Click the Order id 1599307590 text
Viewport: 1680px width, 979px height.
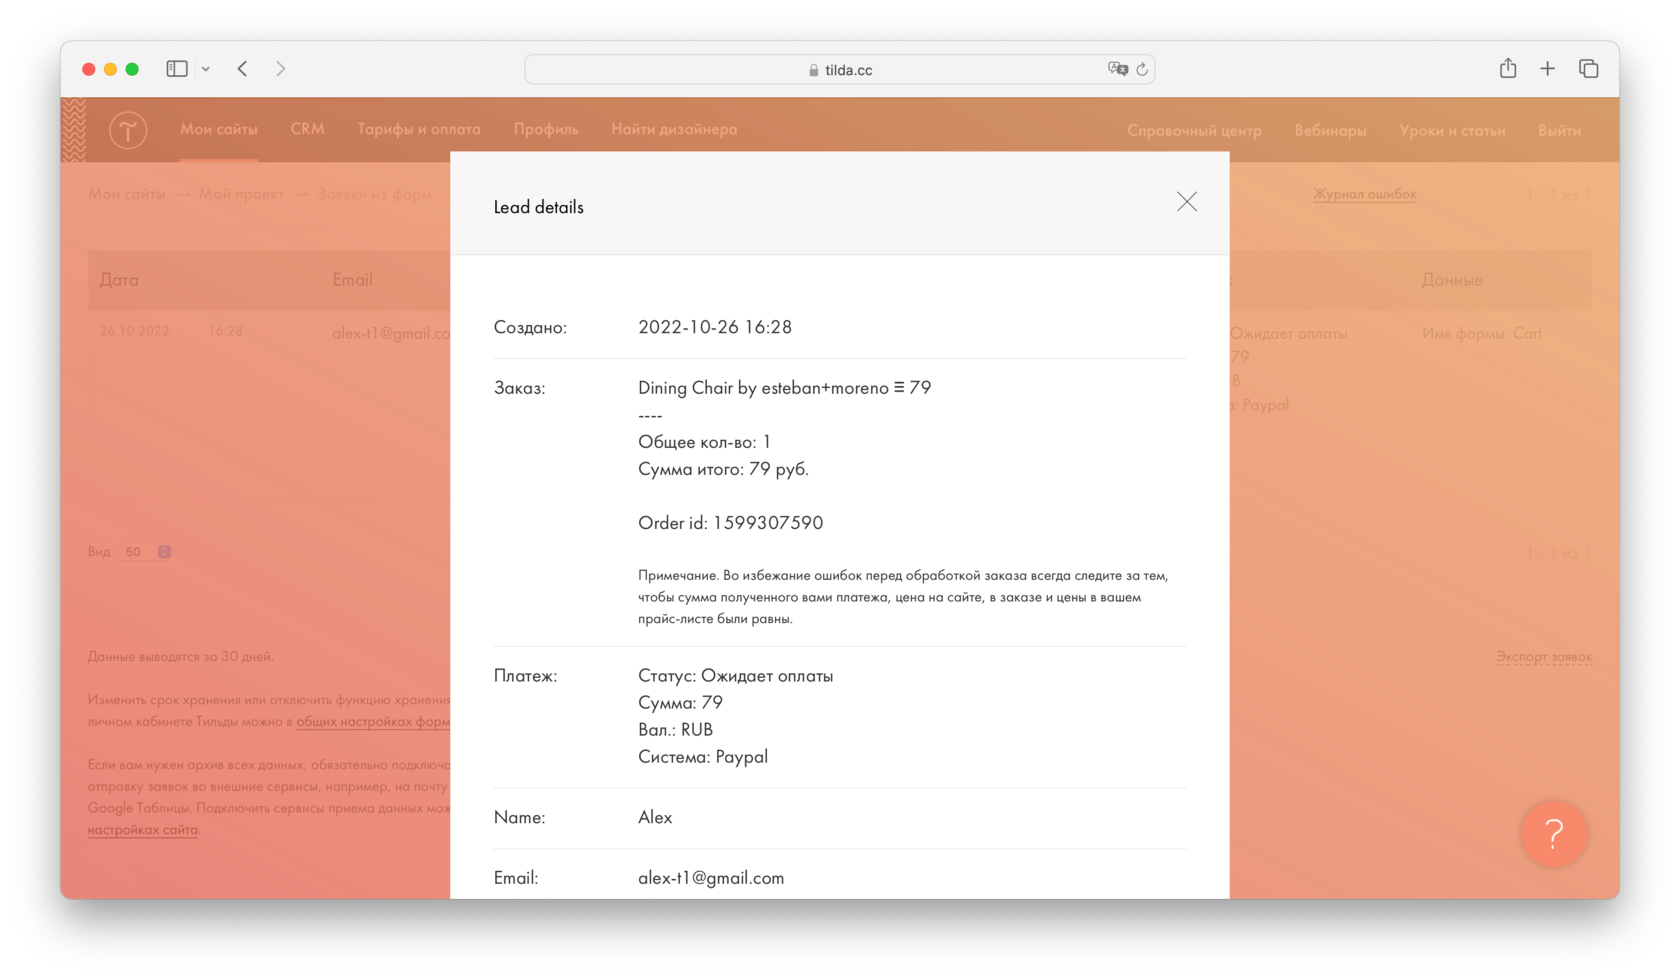731,523
